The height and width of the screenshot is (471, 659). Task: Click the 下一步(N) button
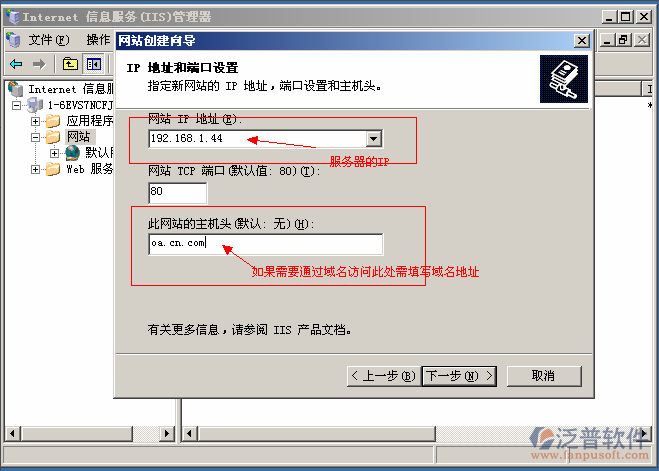[459, 376]
